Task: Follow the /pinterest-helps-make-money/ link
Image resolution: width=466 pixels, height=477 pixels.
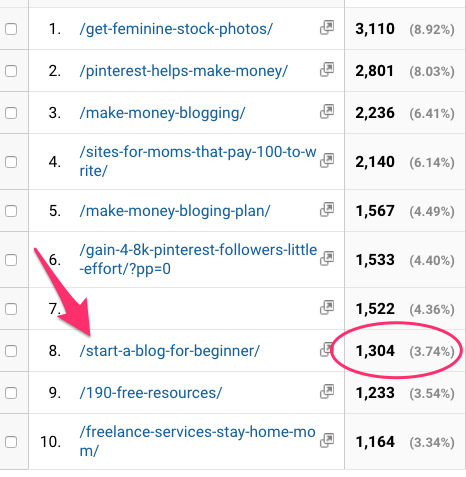Action: (183, 71)
